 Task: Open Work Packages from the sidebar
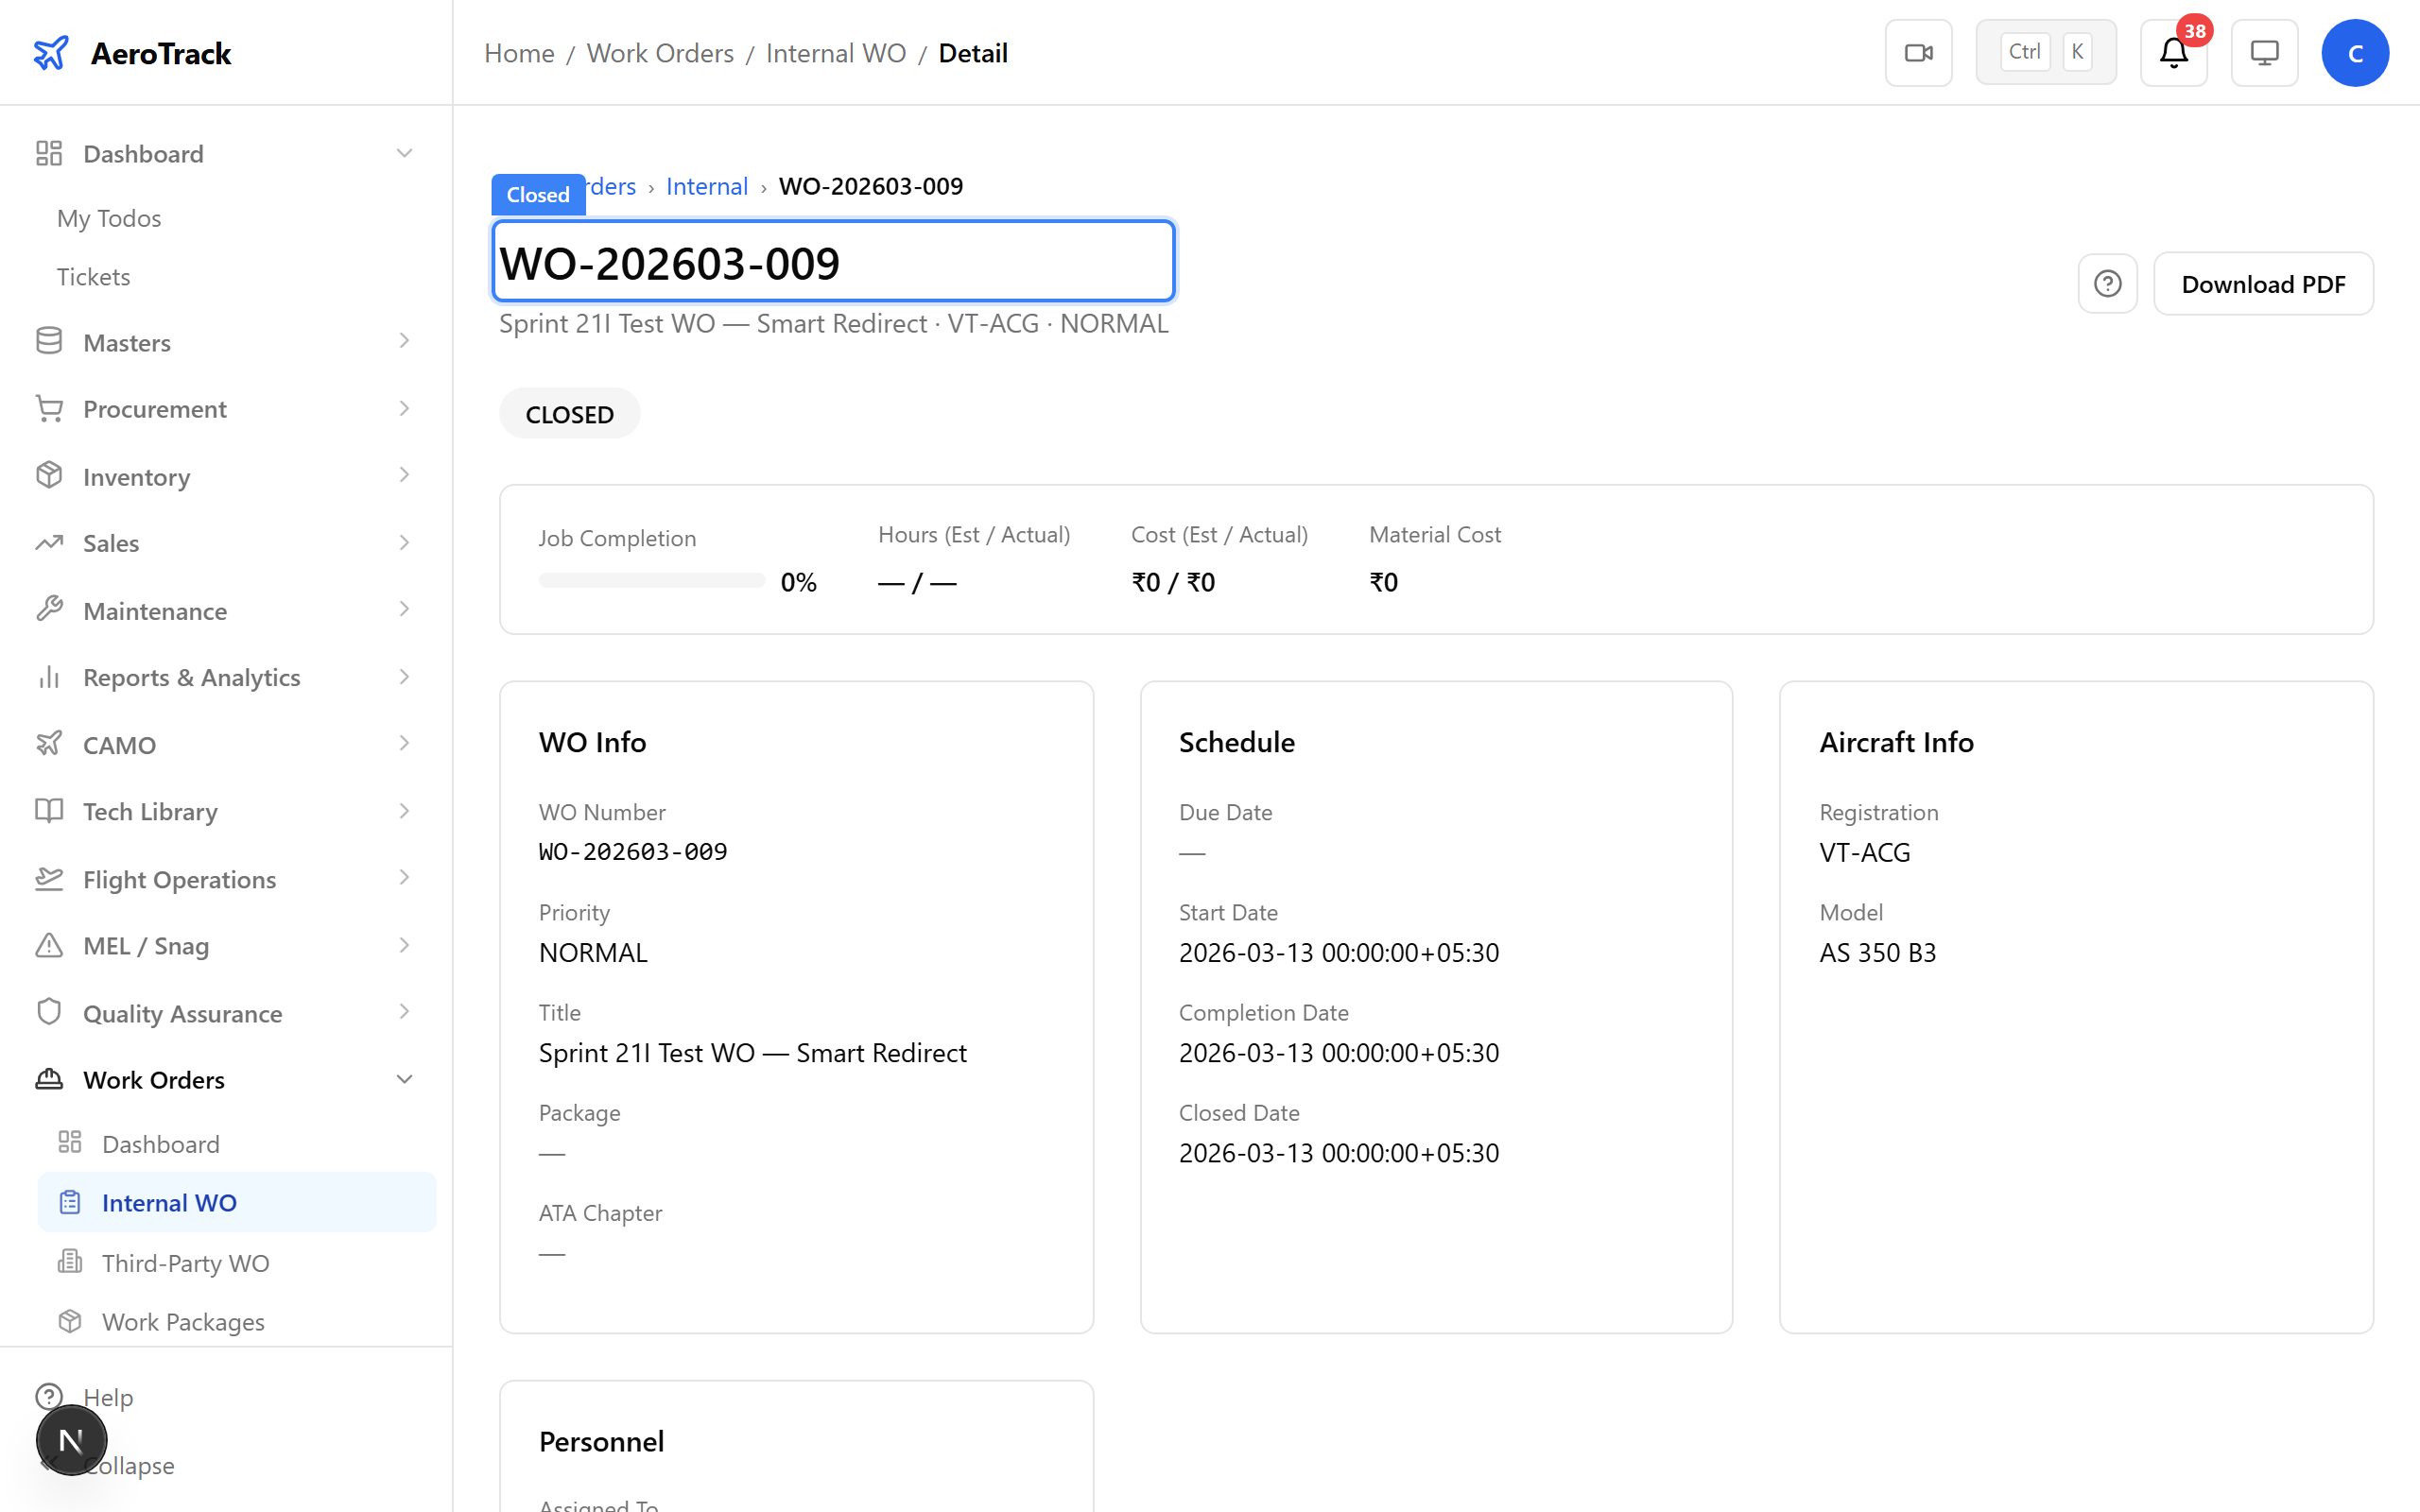point(183,1321)
